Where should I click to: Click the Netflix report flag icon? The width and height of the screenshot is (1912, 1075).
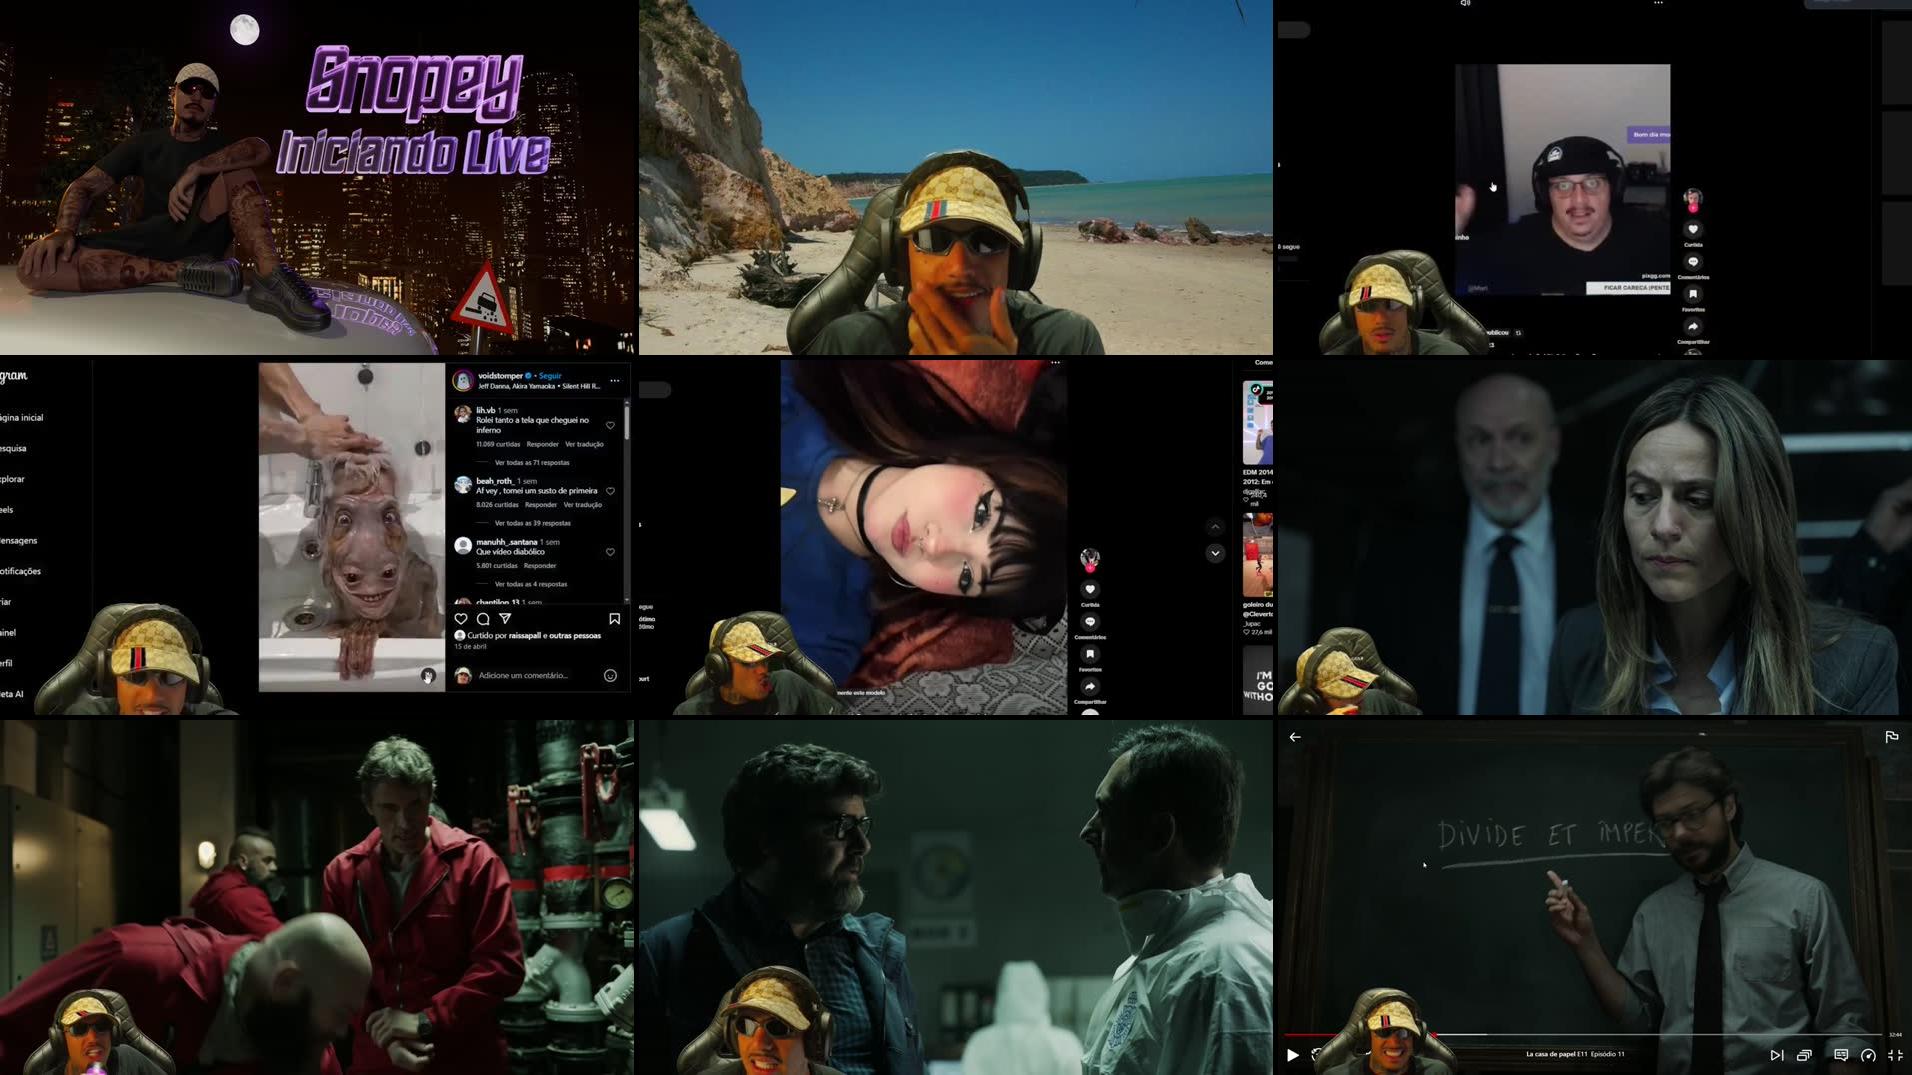pyautogui.click(x=1891, y=737)
